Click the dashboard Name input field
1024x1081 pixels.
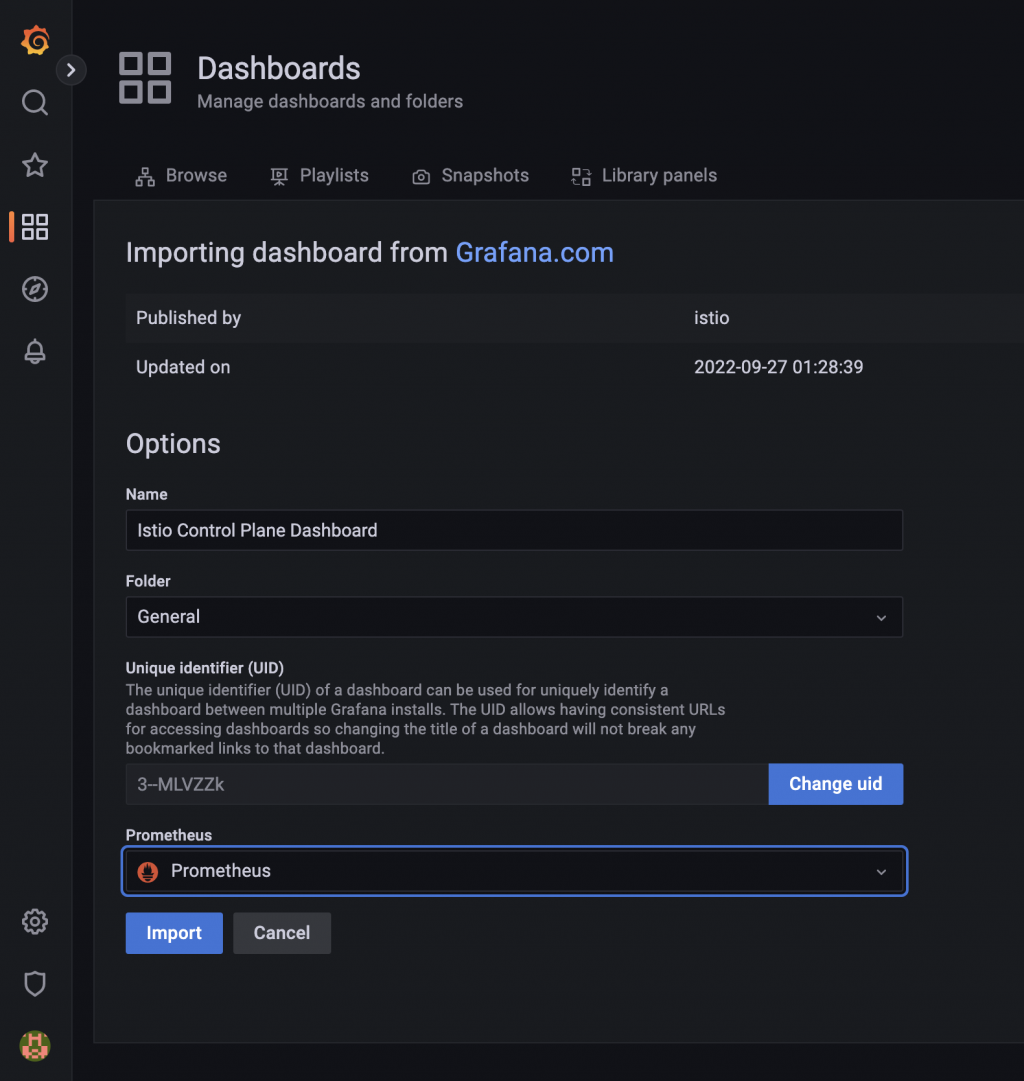tap(514, 530)
